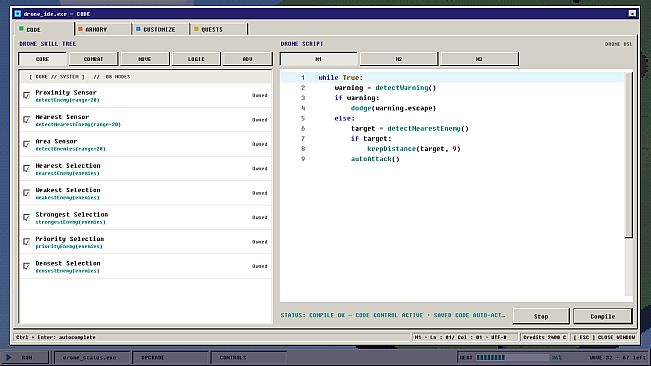
Task: Switch to script slot M3
Action: (x=479, y=59)
